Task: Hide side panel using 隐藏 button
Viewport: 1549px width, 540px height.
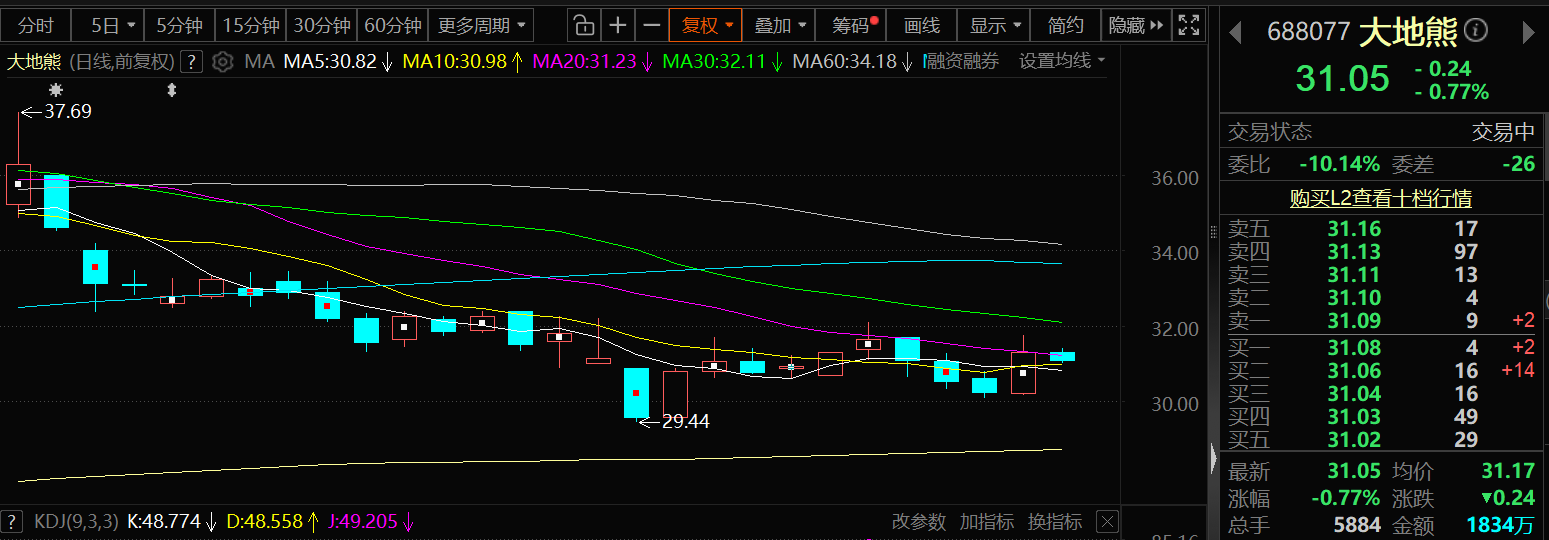Action: (1136, 25)
